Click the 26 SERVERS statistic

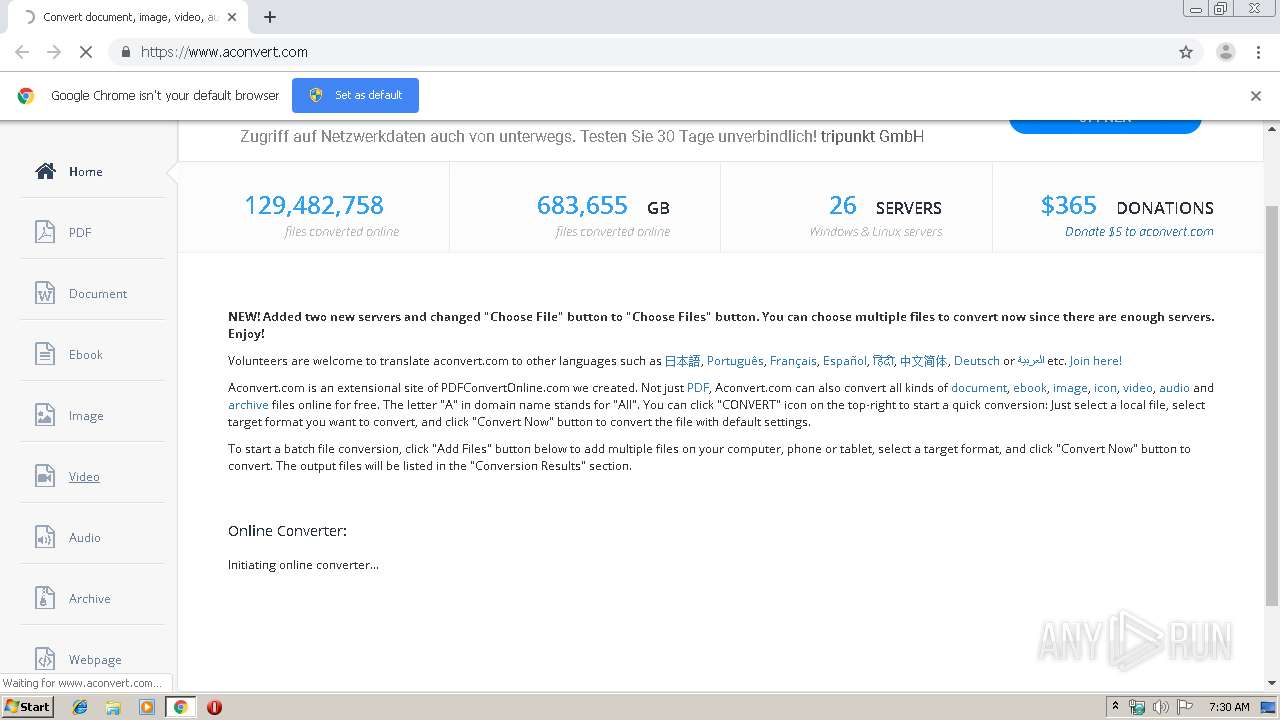click(x=885, y=206)
